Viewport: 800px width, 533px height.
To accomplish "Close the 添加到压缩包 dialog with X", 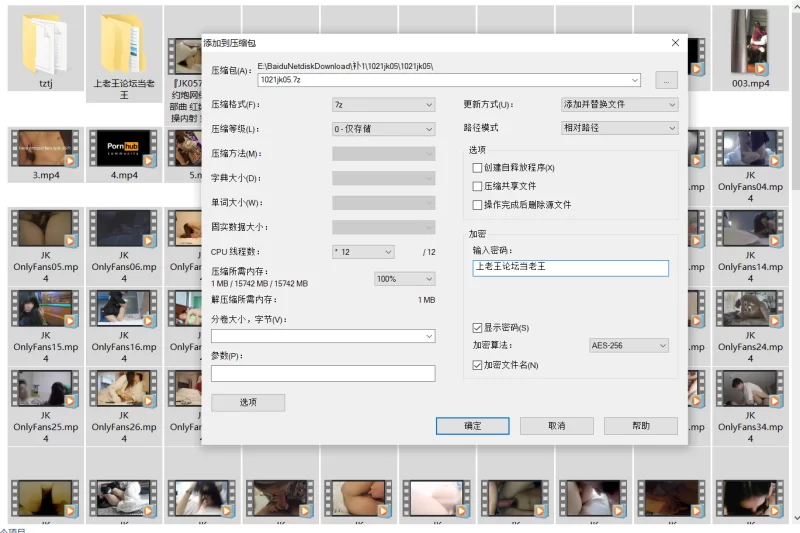I will click(x=676, y=43).
